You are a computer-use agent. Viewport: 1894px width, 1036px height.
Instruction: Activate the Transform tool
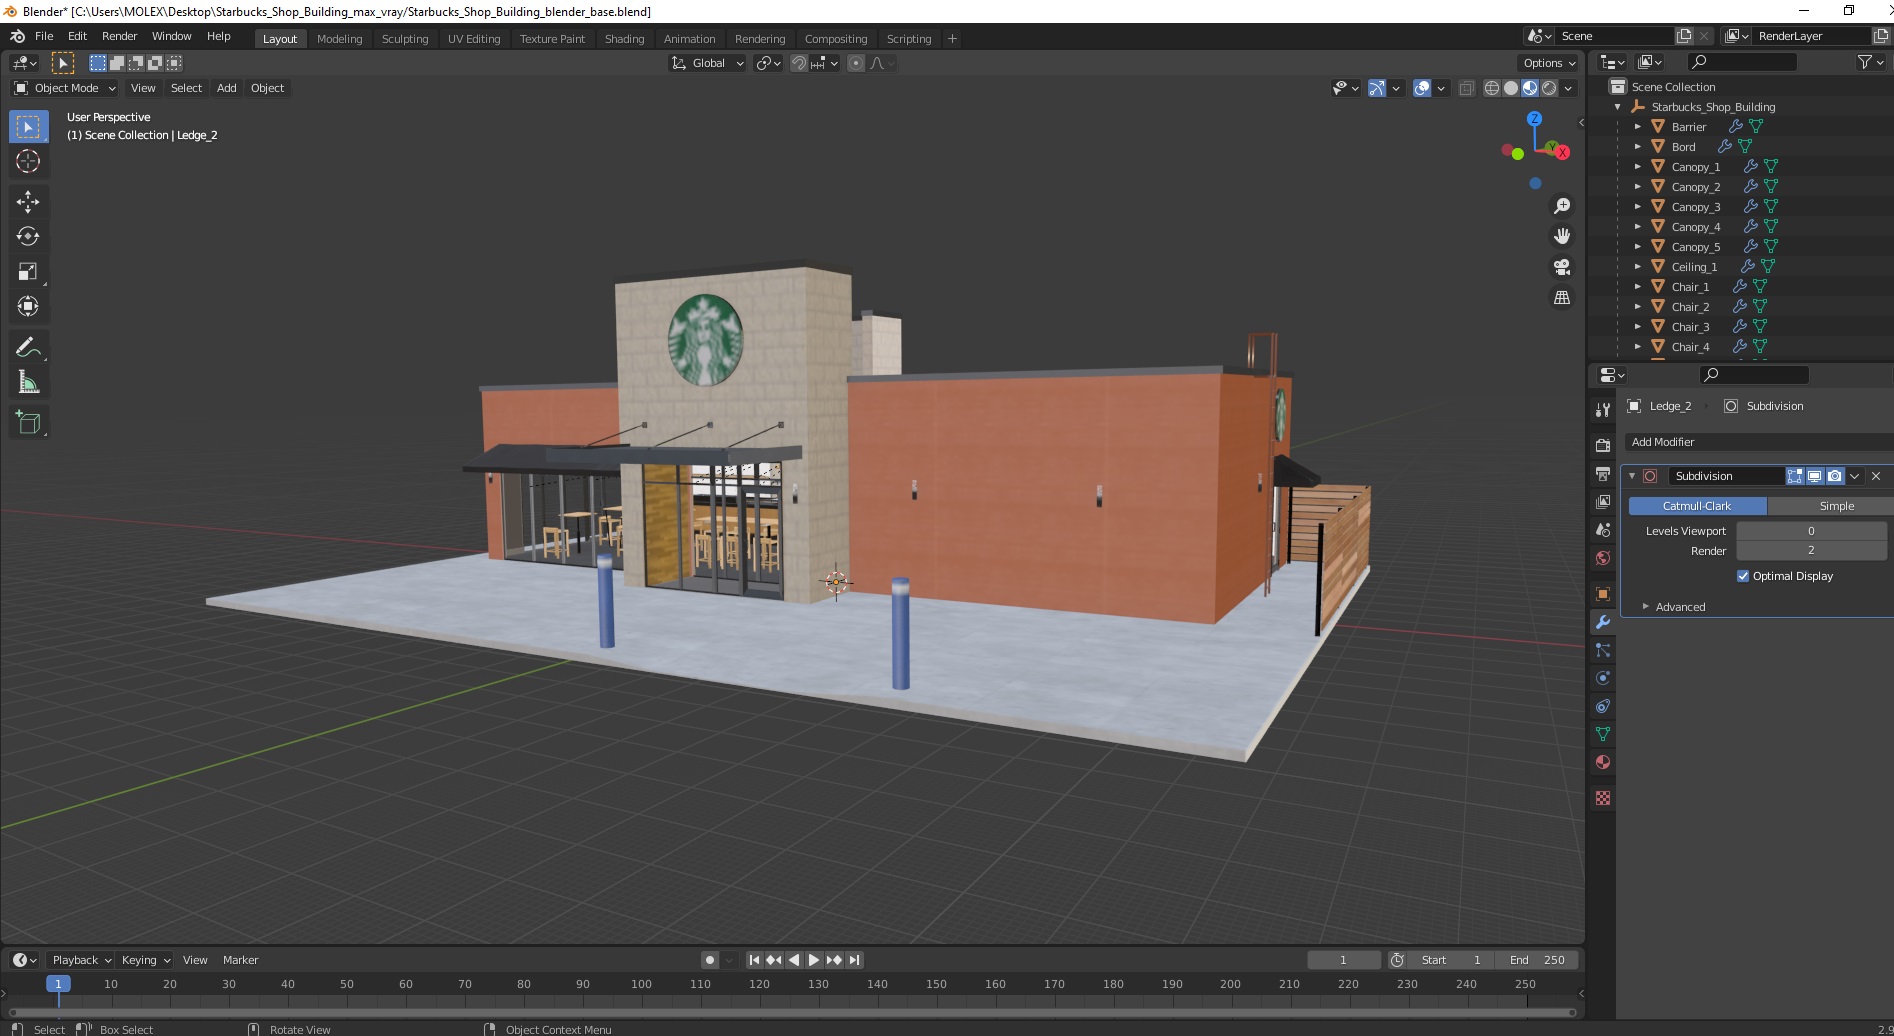click(28, 307)
